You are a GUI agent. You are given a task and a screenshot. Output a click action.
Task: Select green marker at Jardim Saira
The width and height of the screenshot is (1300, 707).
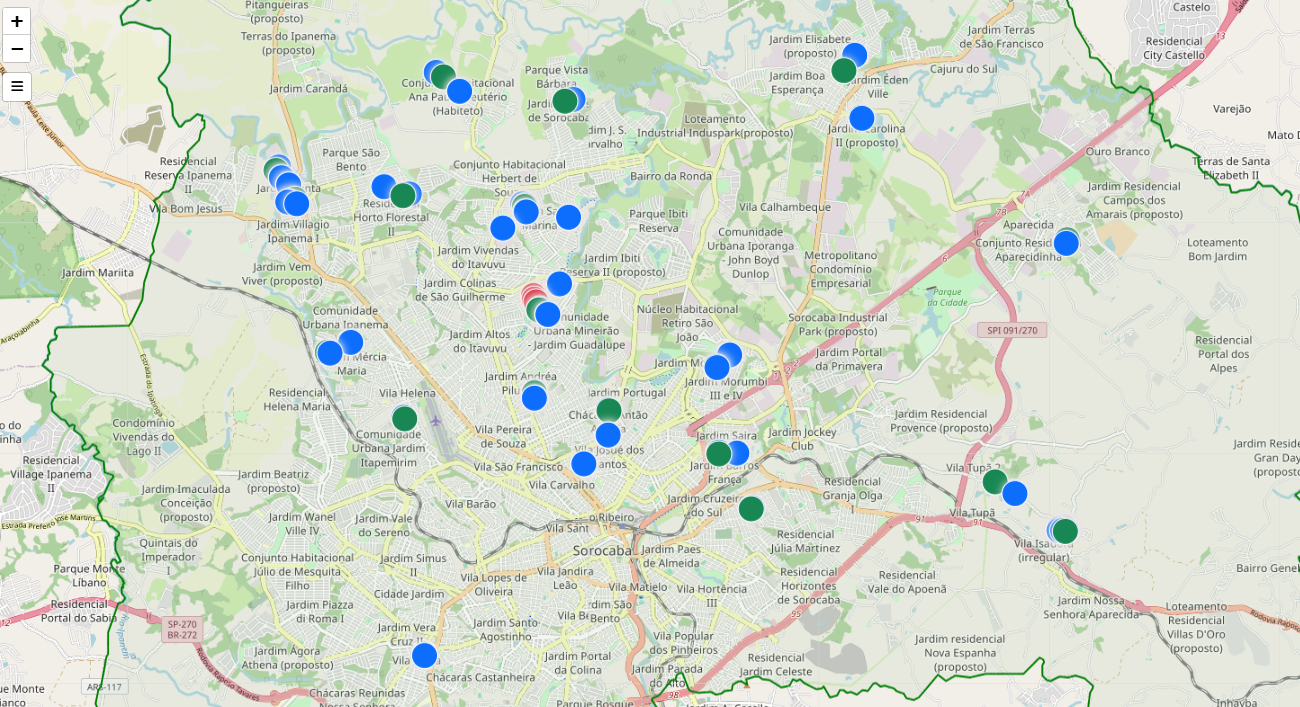[x=719, y=454]
